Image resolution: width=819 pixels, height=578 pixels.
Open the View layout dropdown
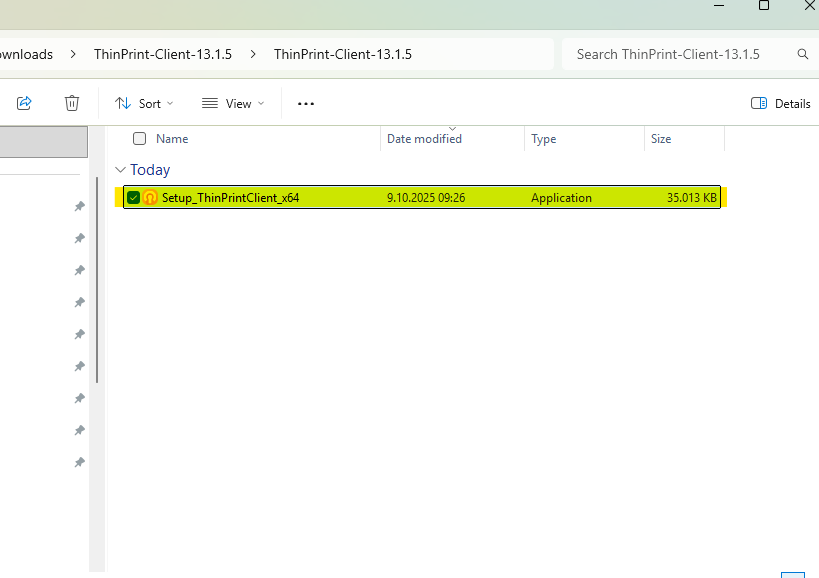(x=233, y=103)
